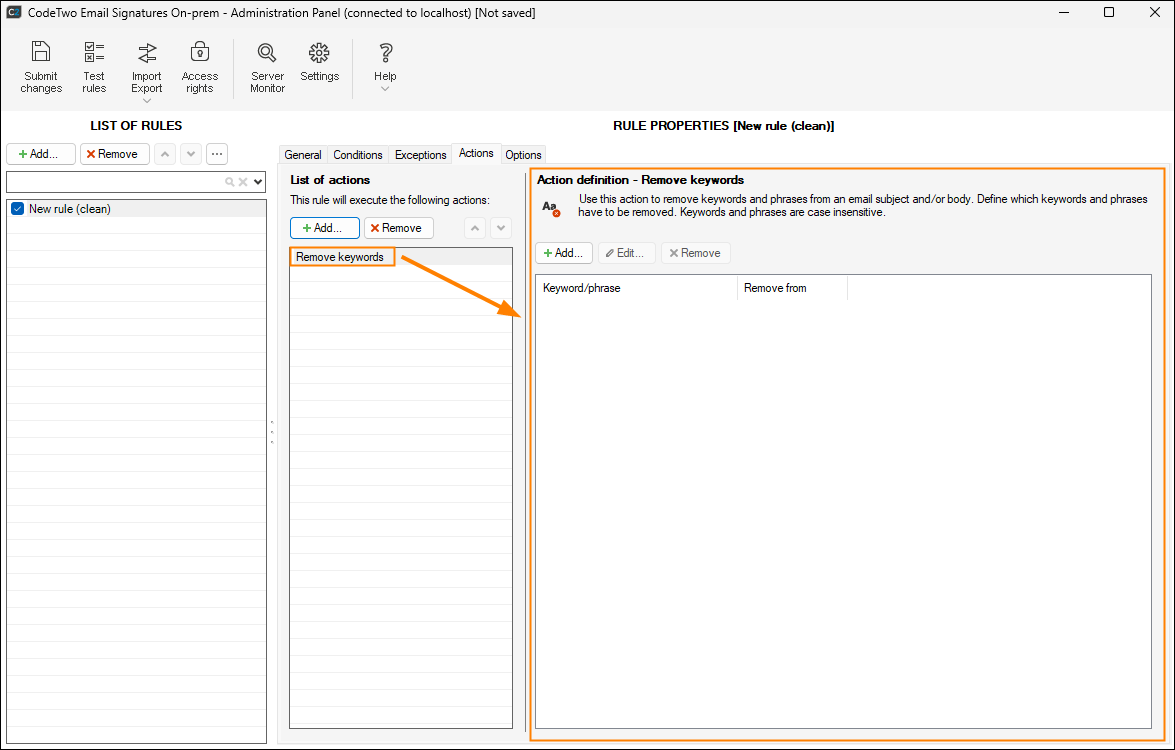Click Add in Action definition panel
The width and height of the screenshot is (1175, 750).
coord(564,253)
